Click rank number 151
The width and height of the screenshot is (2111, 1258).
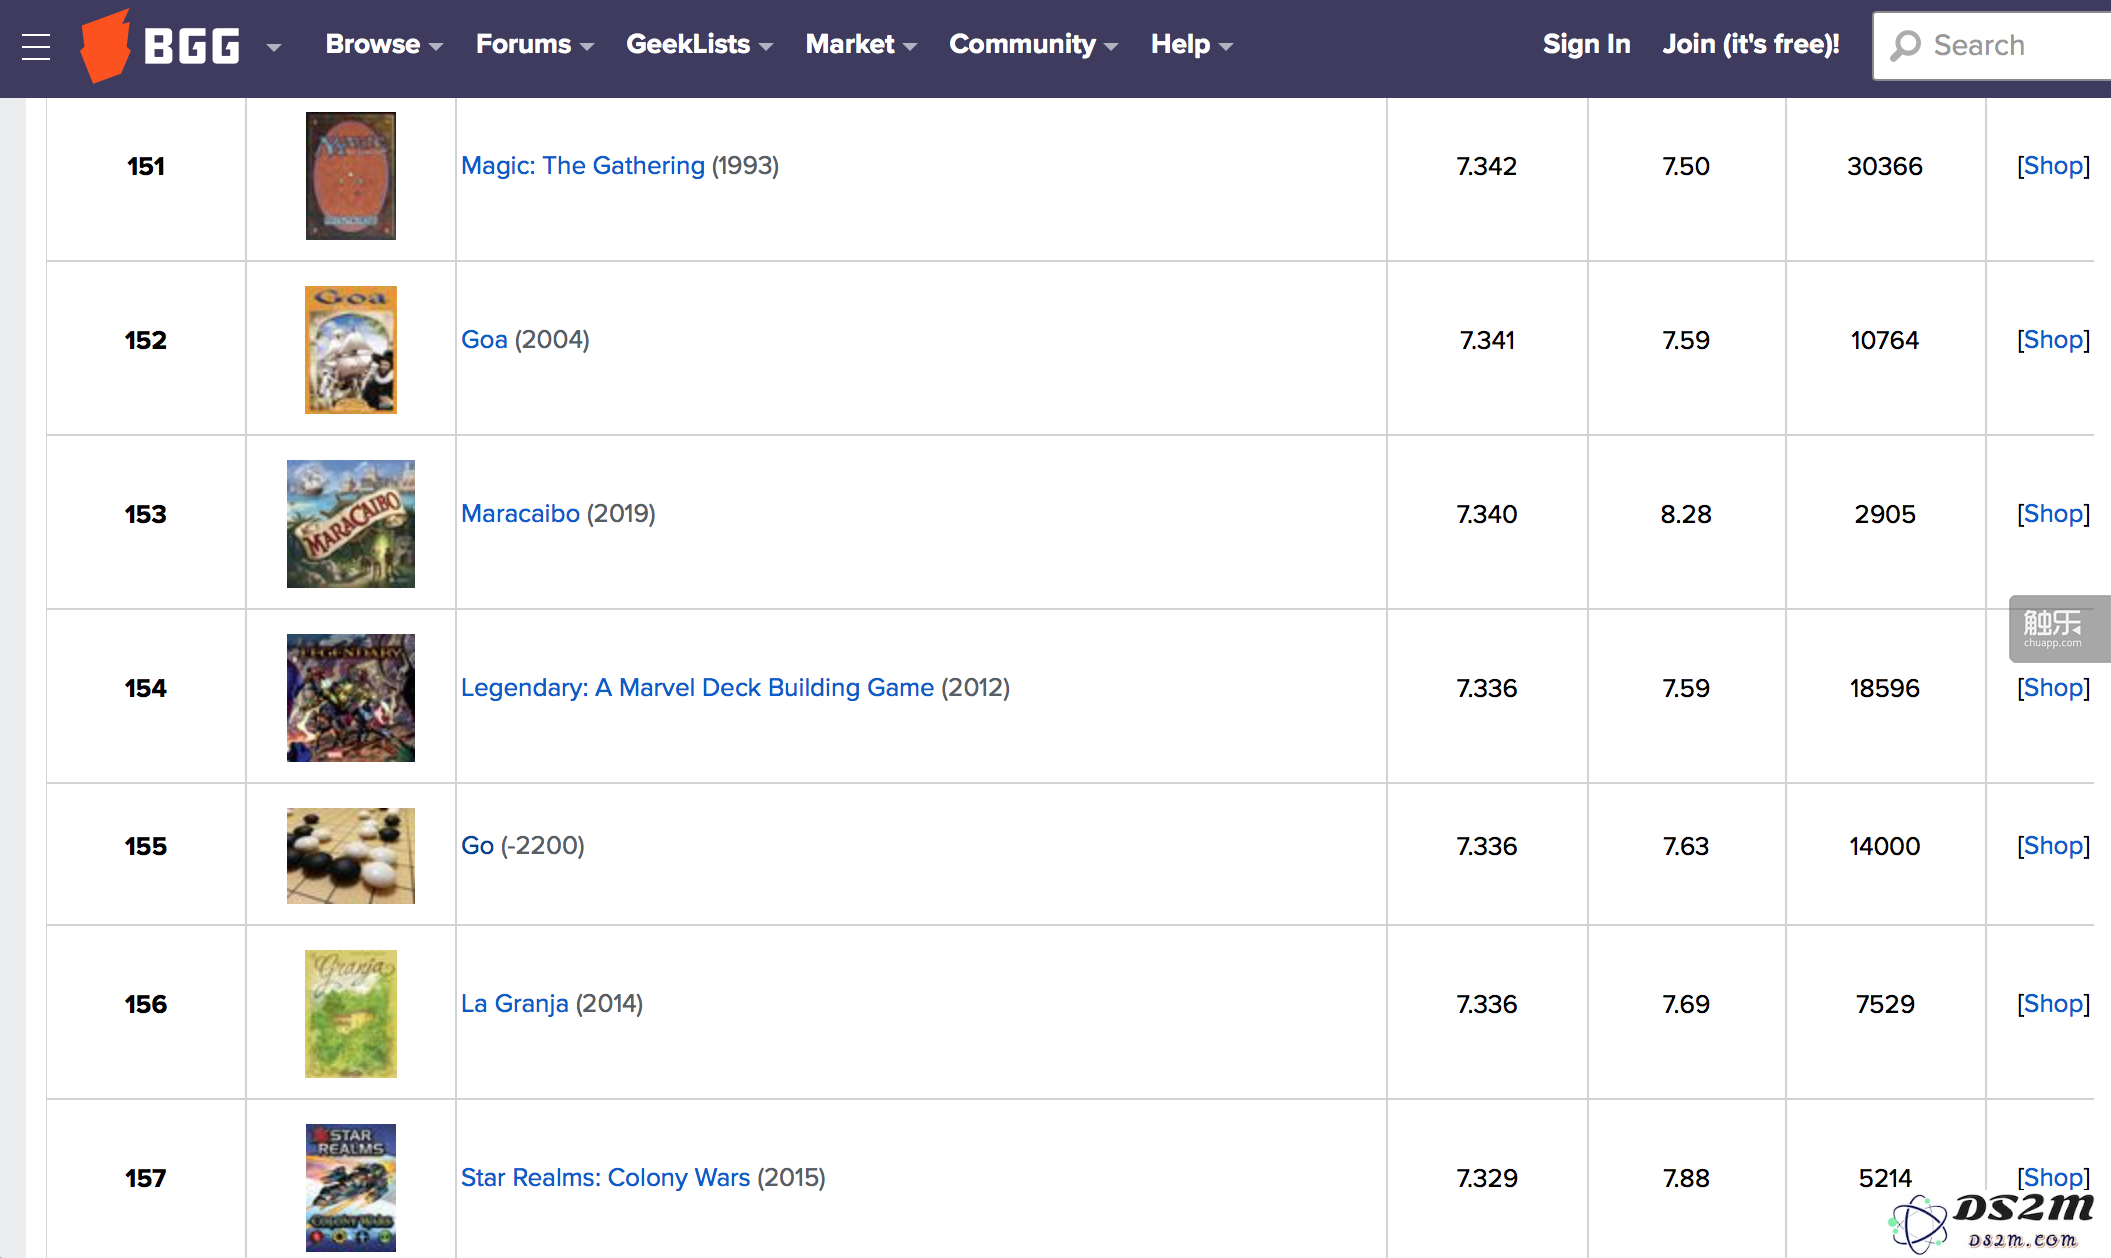point(146,166)
